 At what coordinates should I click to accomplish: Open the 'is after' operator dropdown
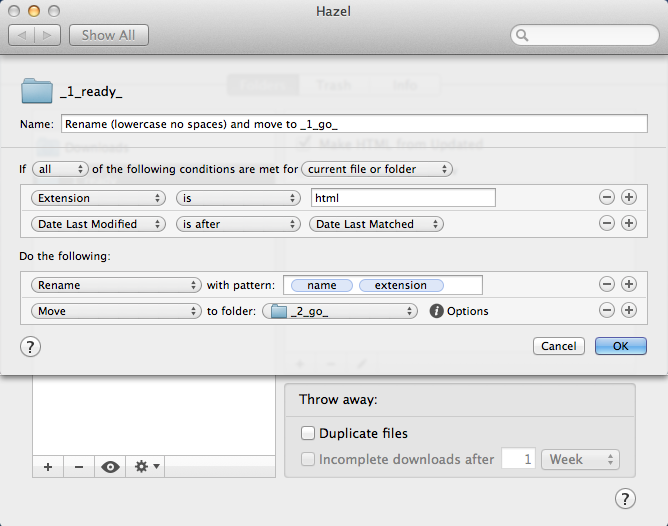coord(239,224)
